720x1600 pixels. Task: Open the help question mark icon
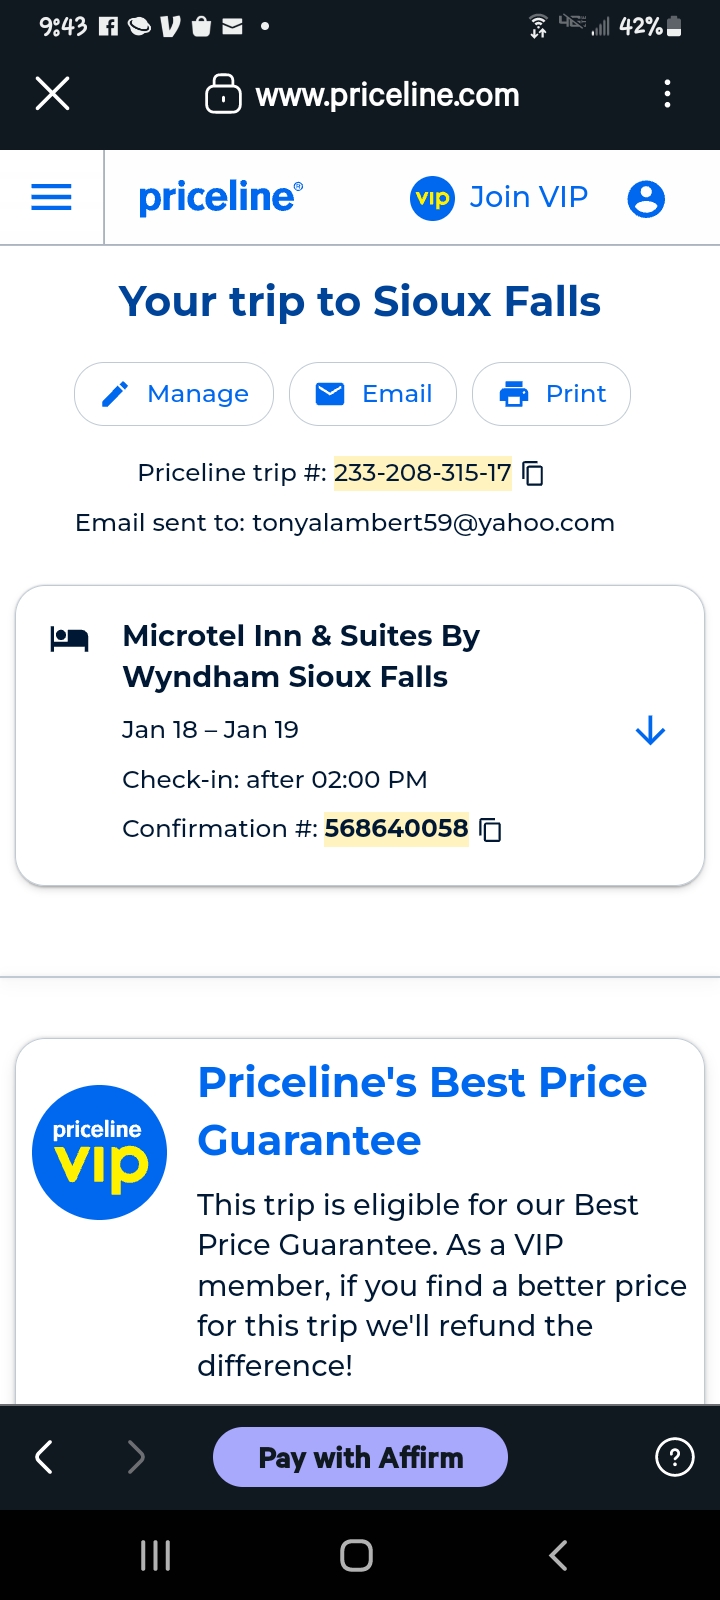[674, 1457]
